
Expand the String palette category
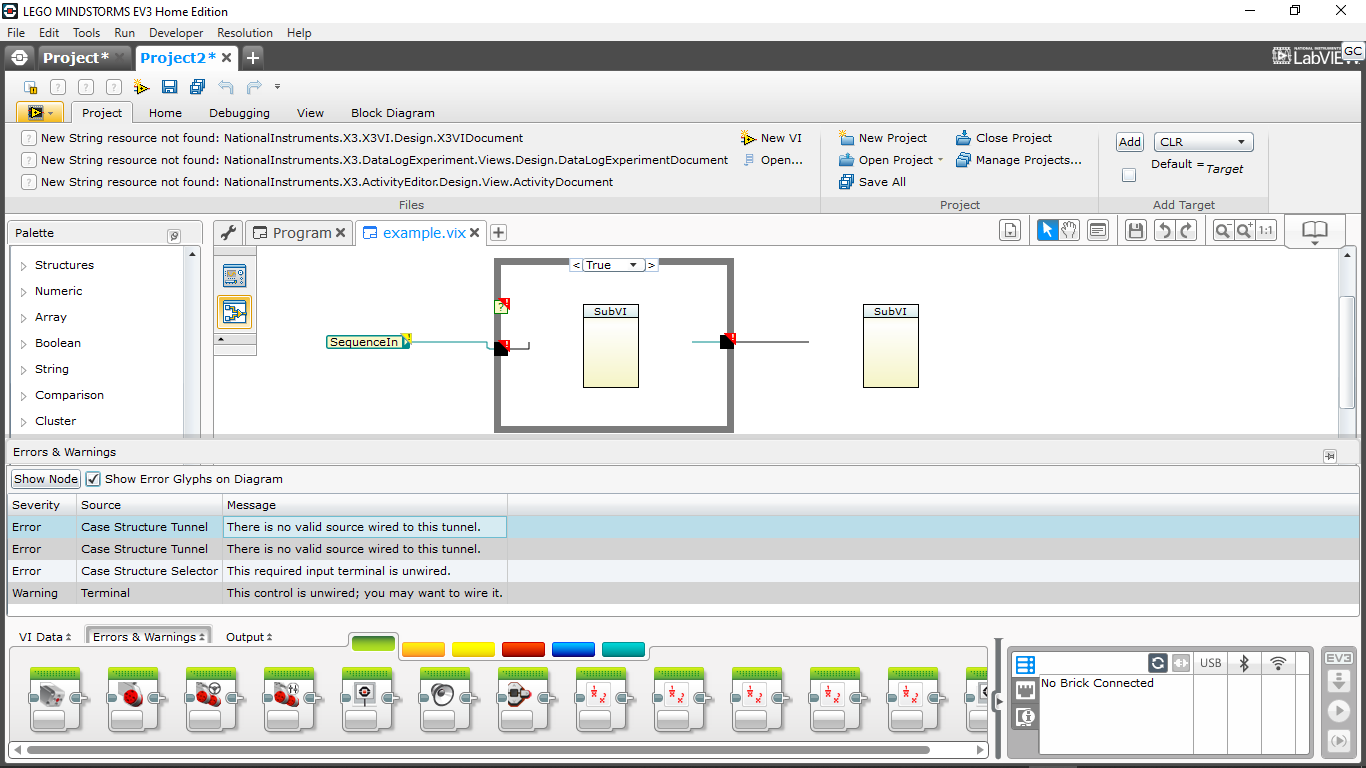click(x=24, y=370)
